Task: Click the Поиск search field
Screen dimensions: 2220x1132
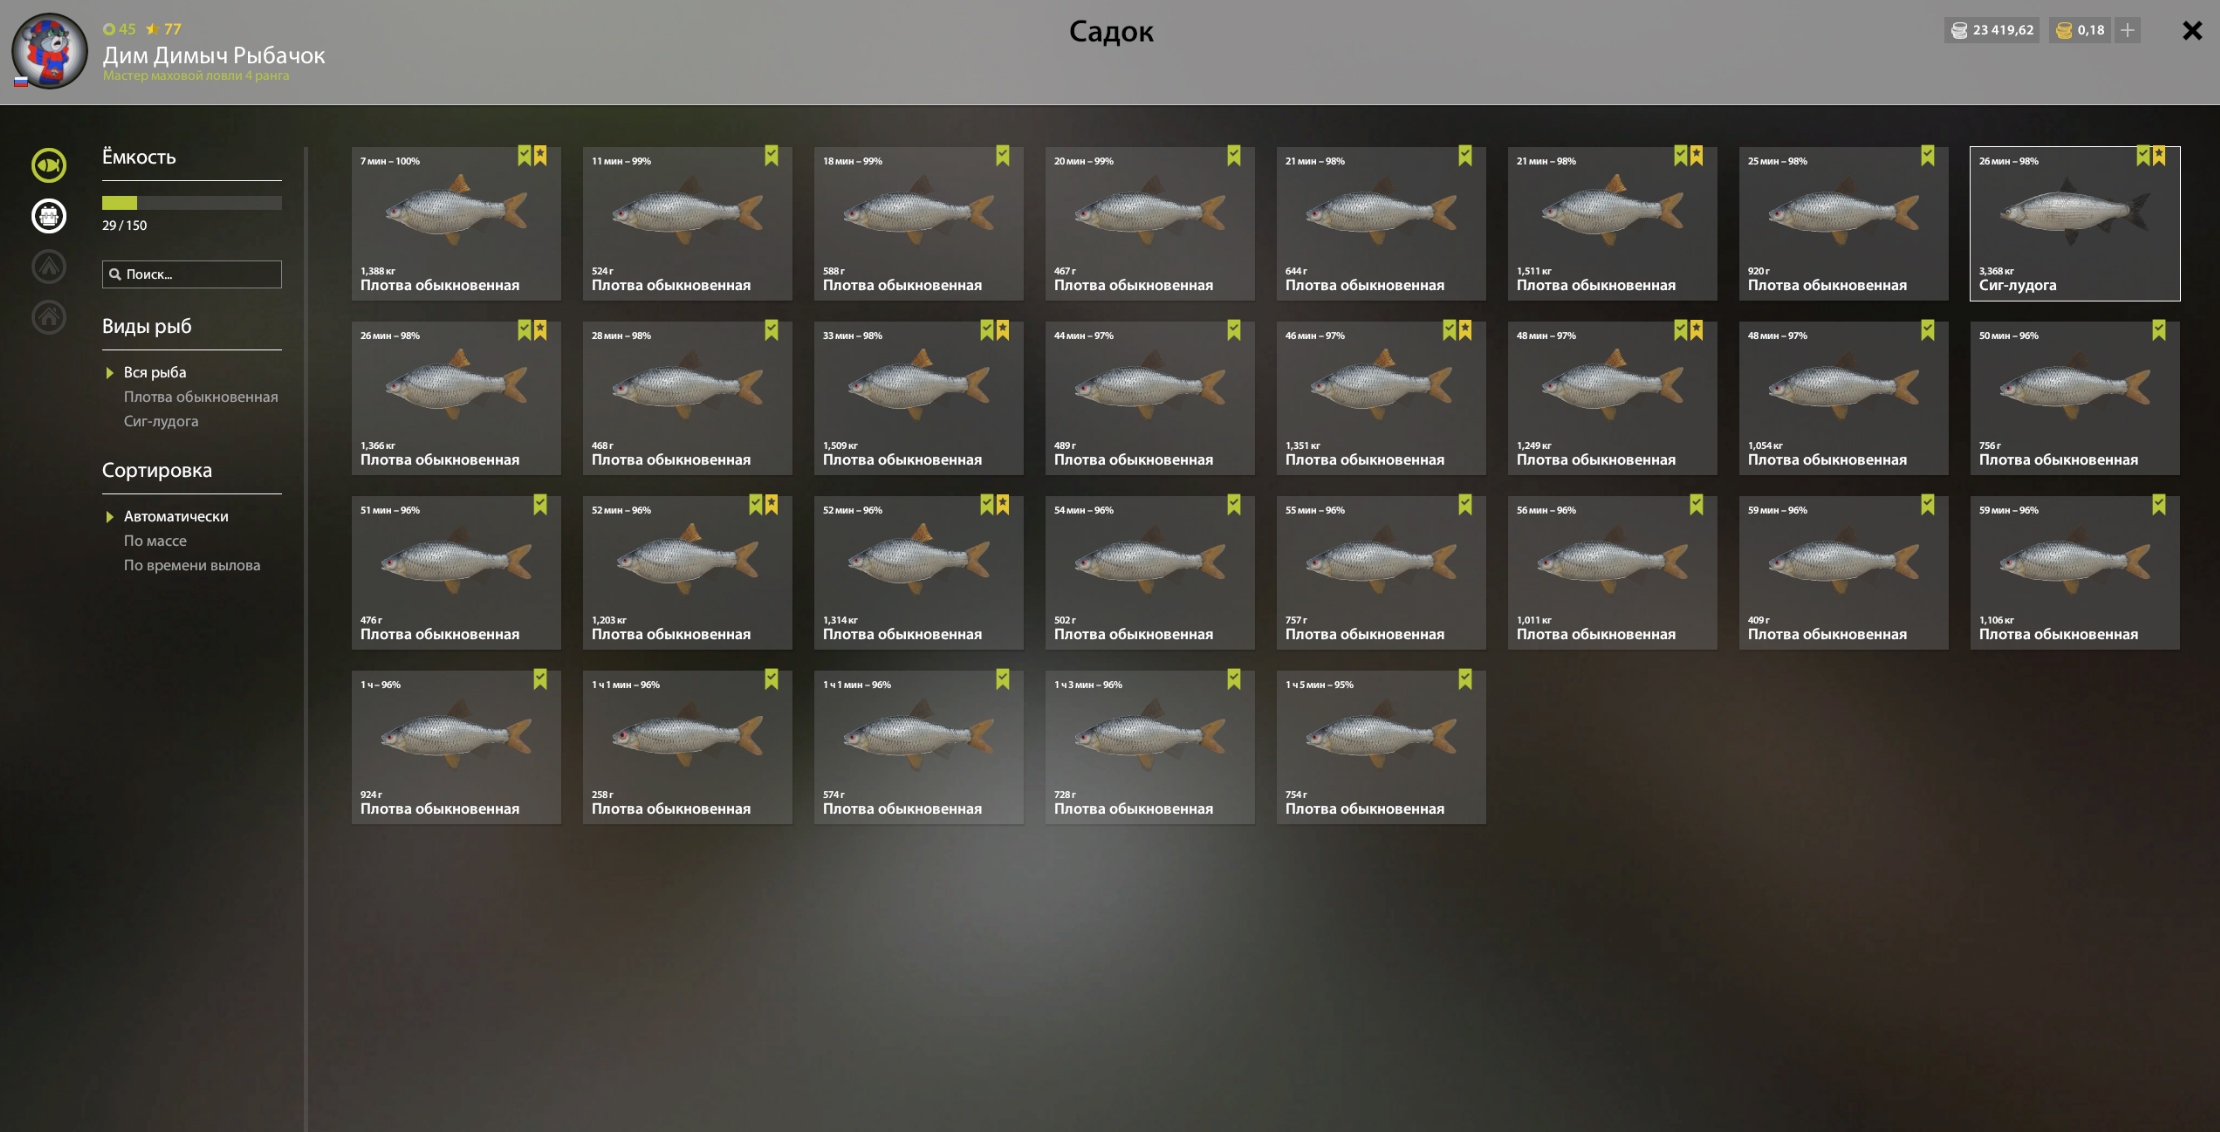Action: [192, 274]
